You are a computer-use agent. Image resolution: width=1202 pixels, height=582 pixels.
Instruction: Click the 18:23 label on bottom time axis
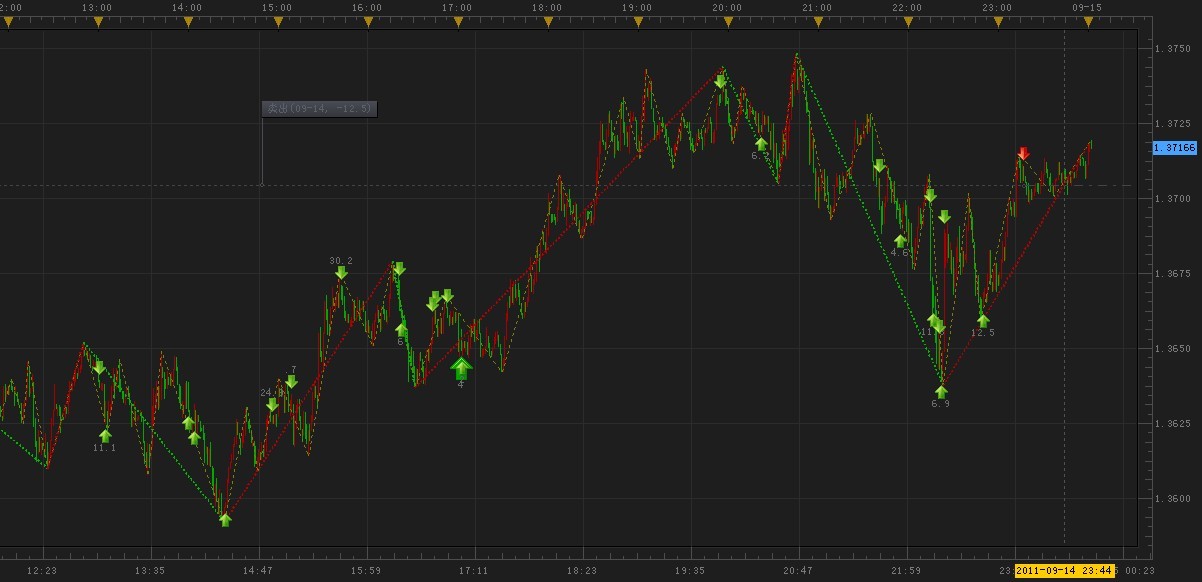[x=582, y=571]
